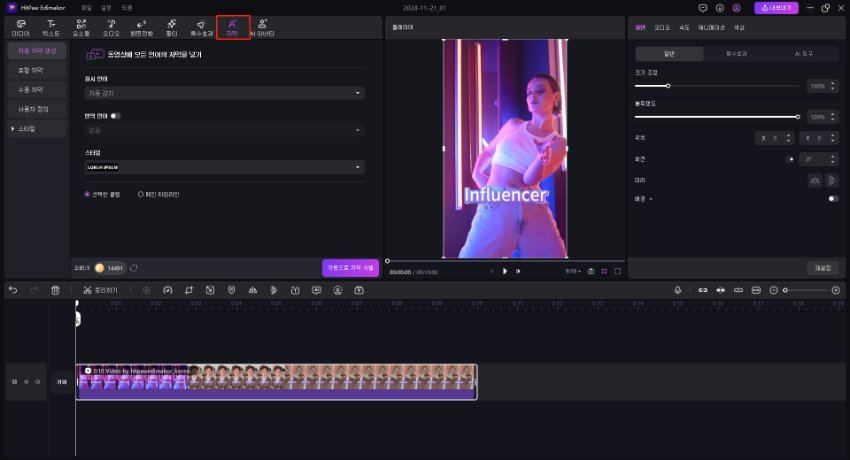Open the Transitions (화면전환) tool icon

[141, 26]
